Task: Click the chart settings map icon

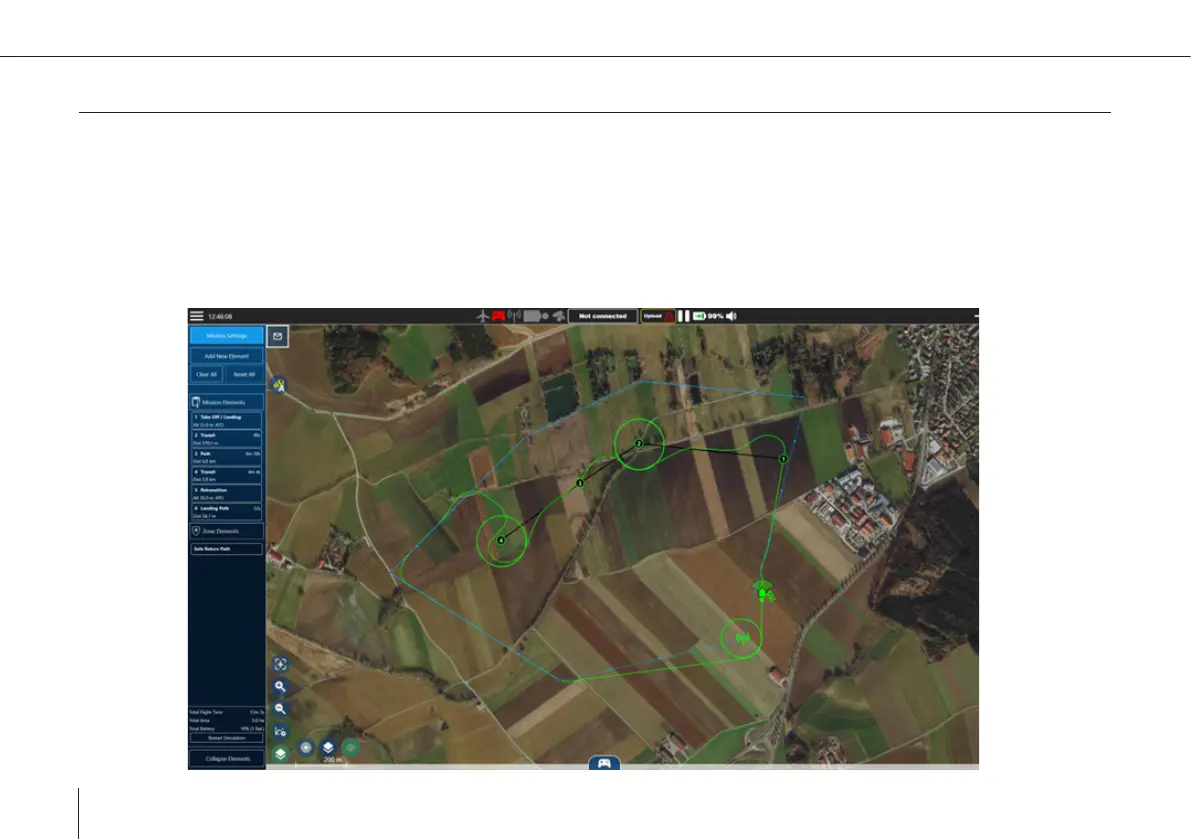Action: click(280, 731)
